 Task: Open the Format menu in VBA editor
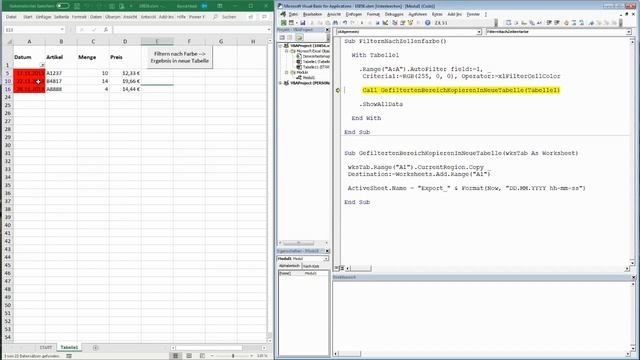[x=373, y=14]
